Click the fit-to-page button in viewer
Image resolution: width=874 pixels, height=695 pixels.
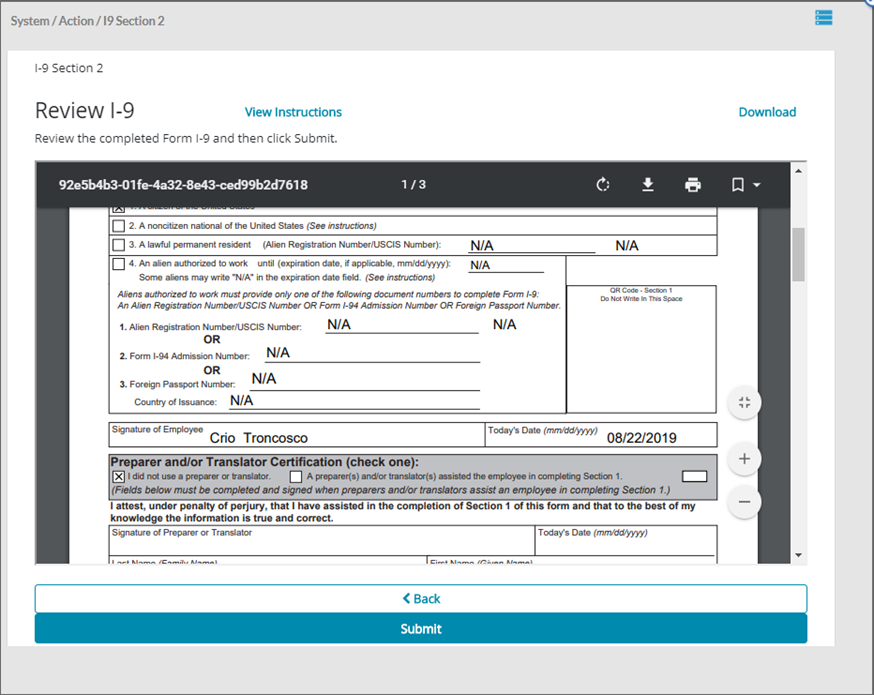click(744, 402)
